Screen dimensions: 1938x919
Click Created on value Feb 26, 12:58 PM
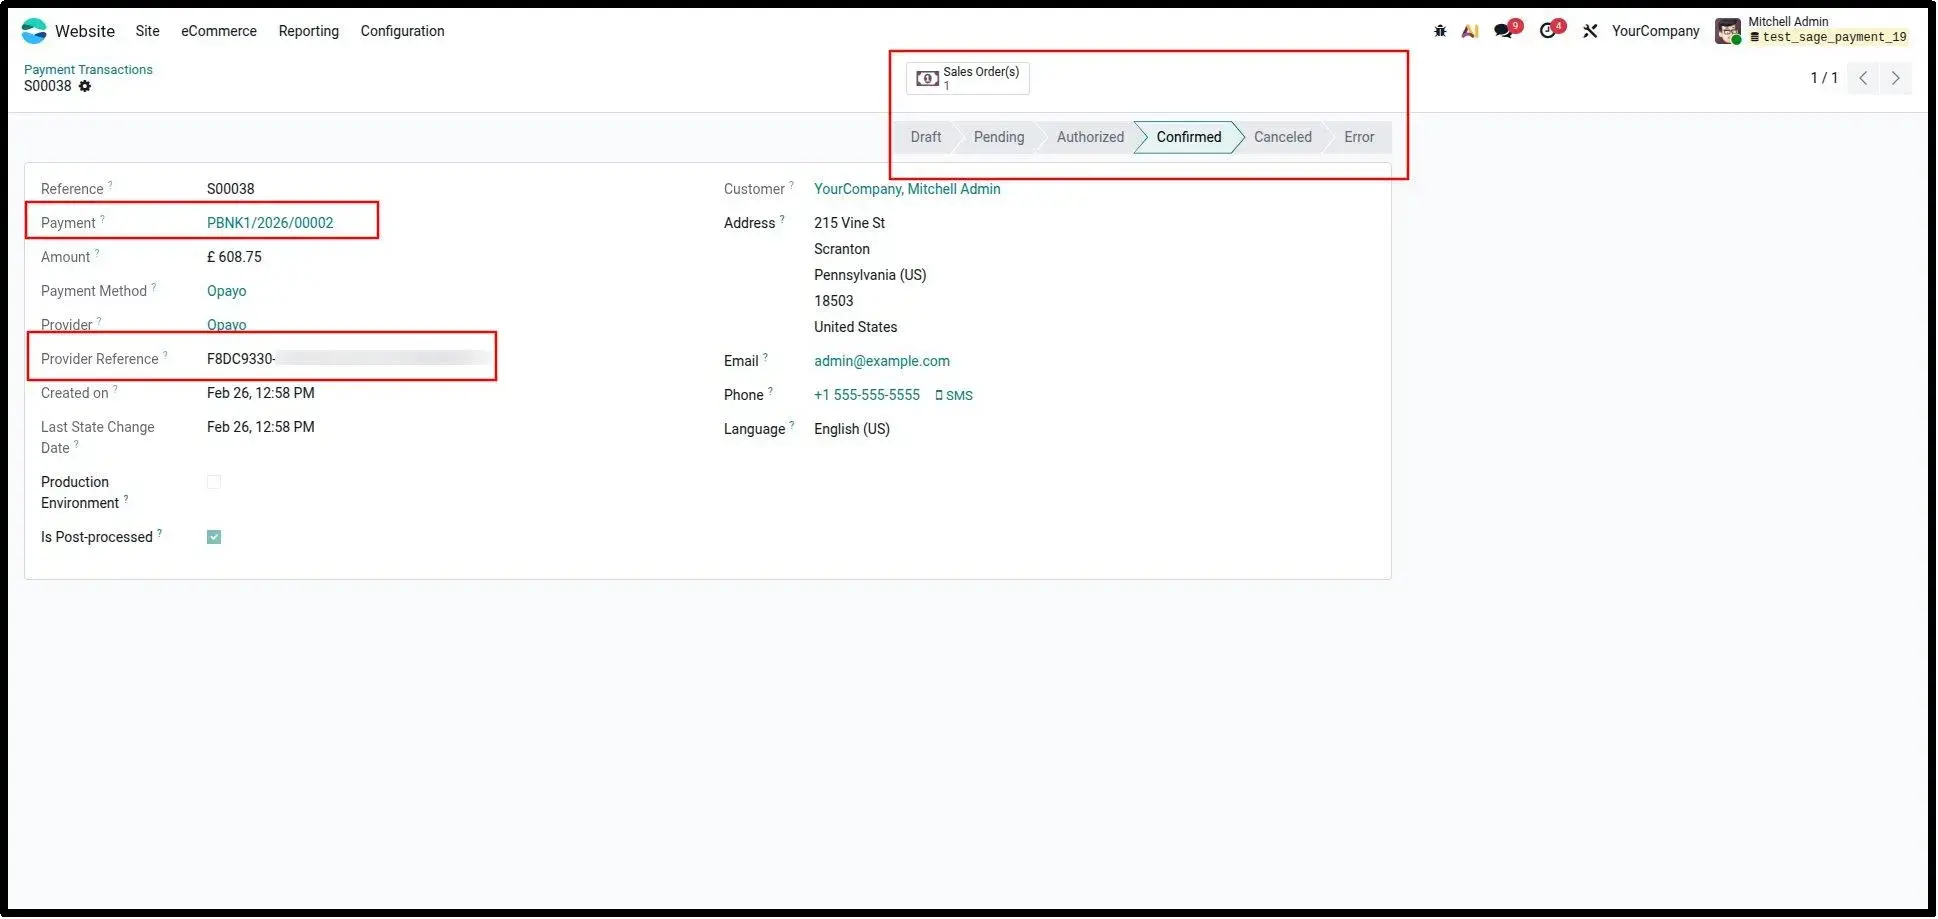pos(261,393)
